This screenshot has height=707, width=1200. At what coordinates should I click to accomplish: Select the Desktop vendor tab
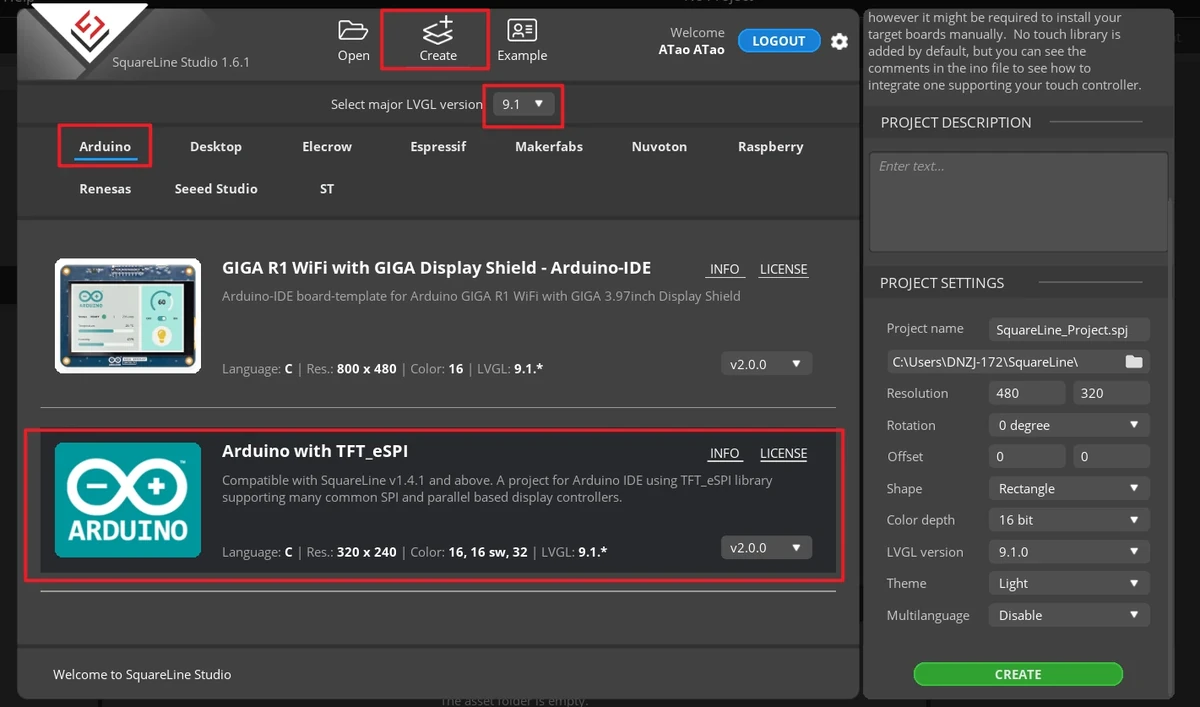[216, 146]
